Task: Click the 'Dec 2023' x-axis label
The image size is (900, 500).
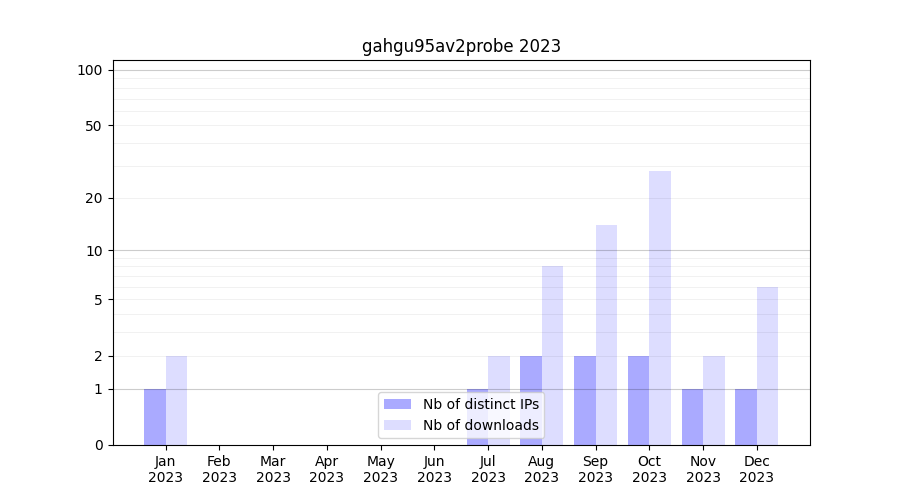Action: coord(757,469)
